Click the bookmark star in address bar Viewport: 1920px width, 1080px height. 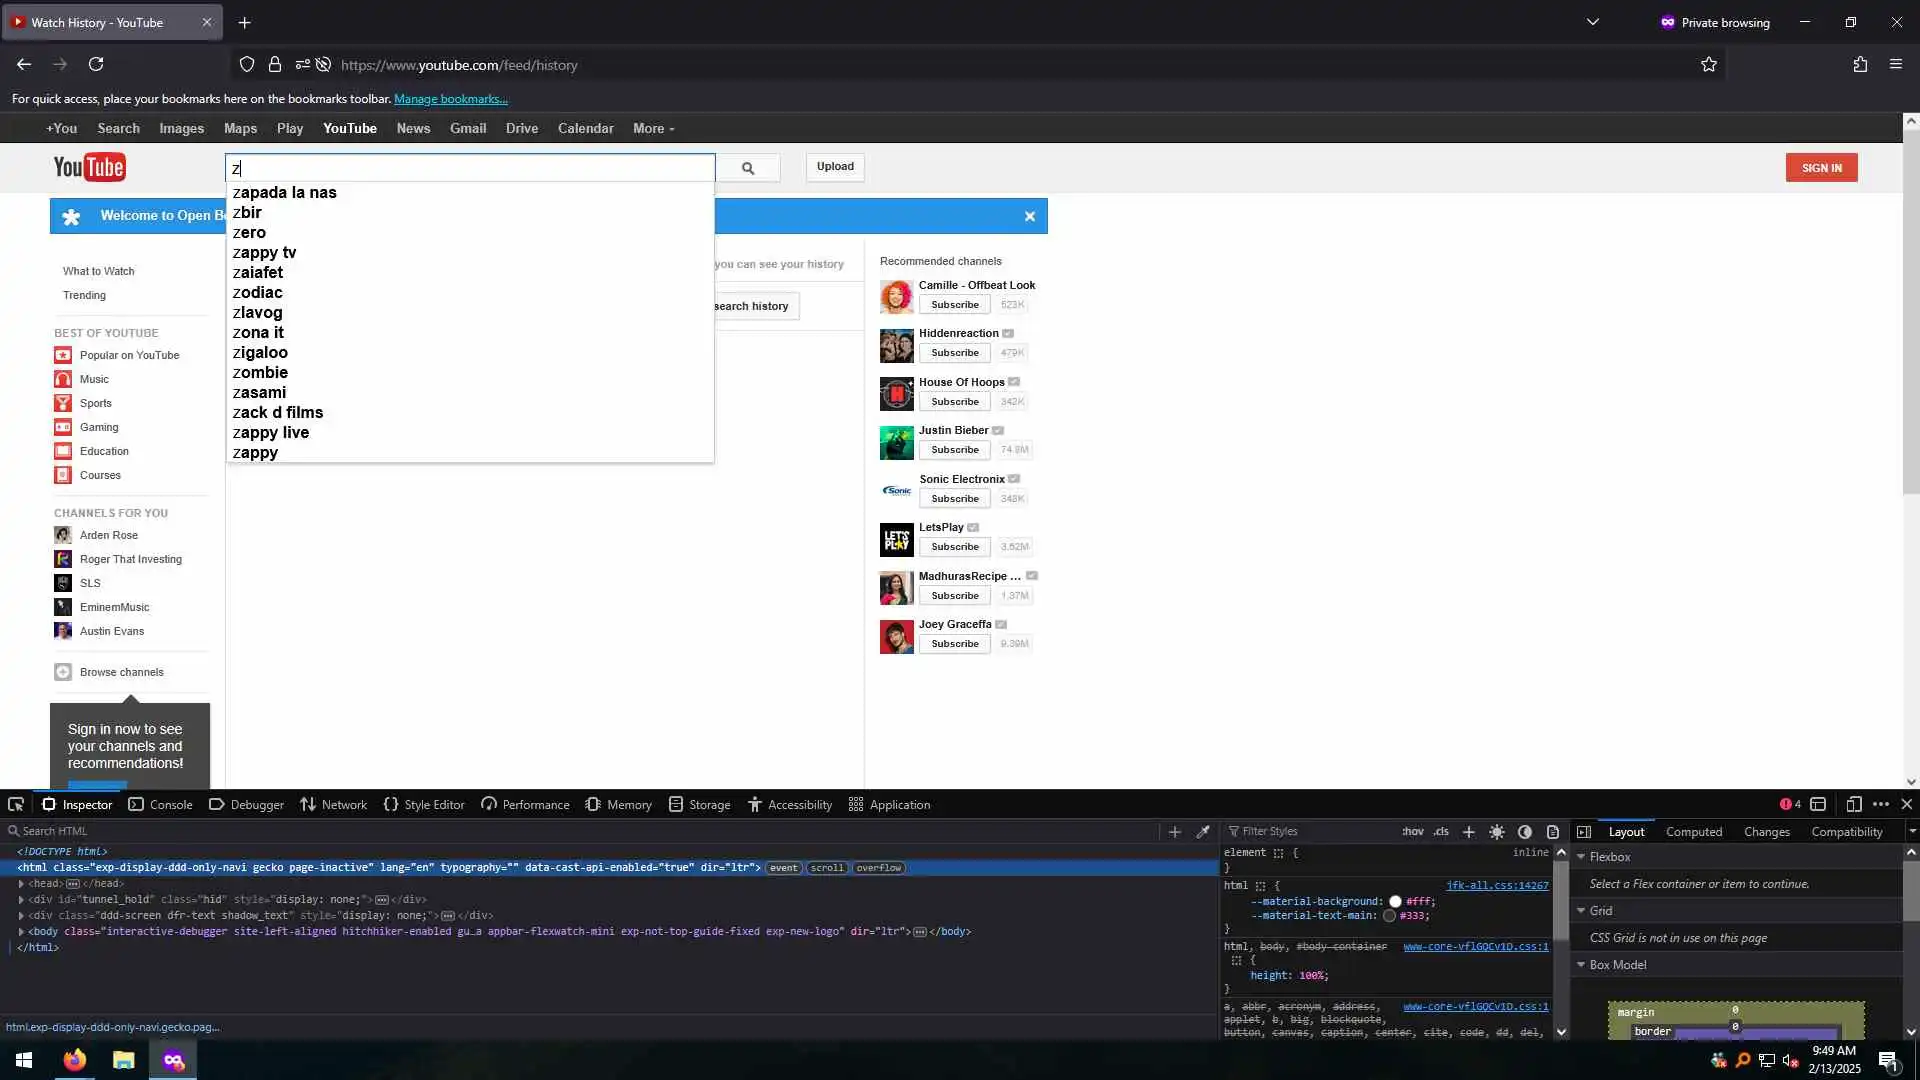pos(1708,65)
